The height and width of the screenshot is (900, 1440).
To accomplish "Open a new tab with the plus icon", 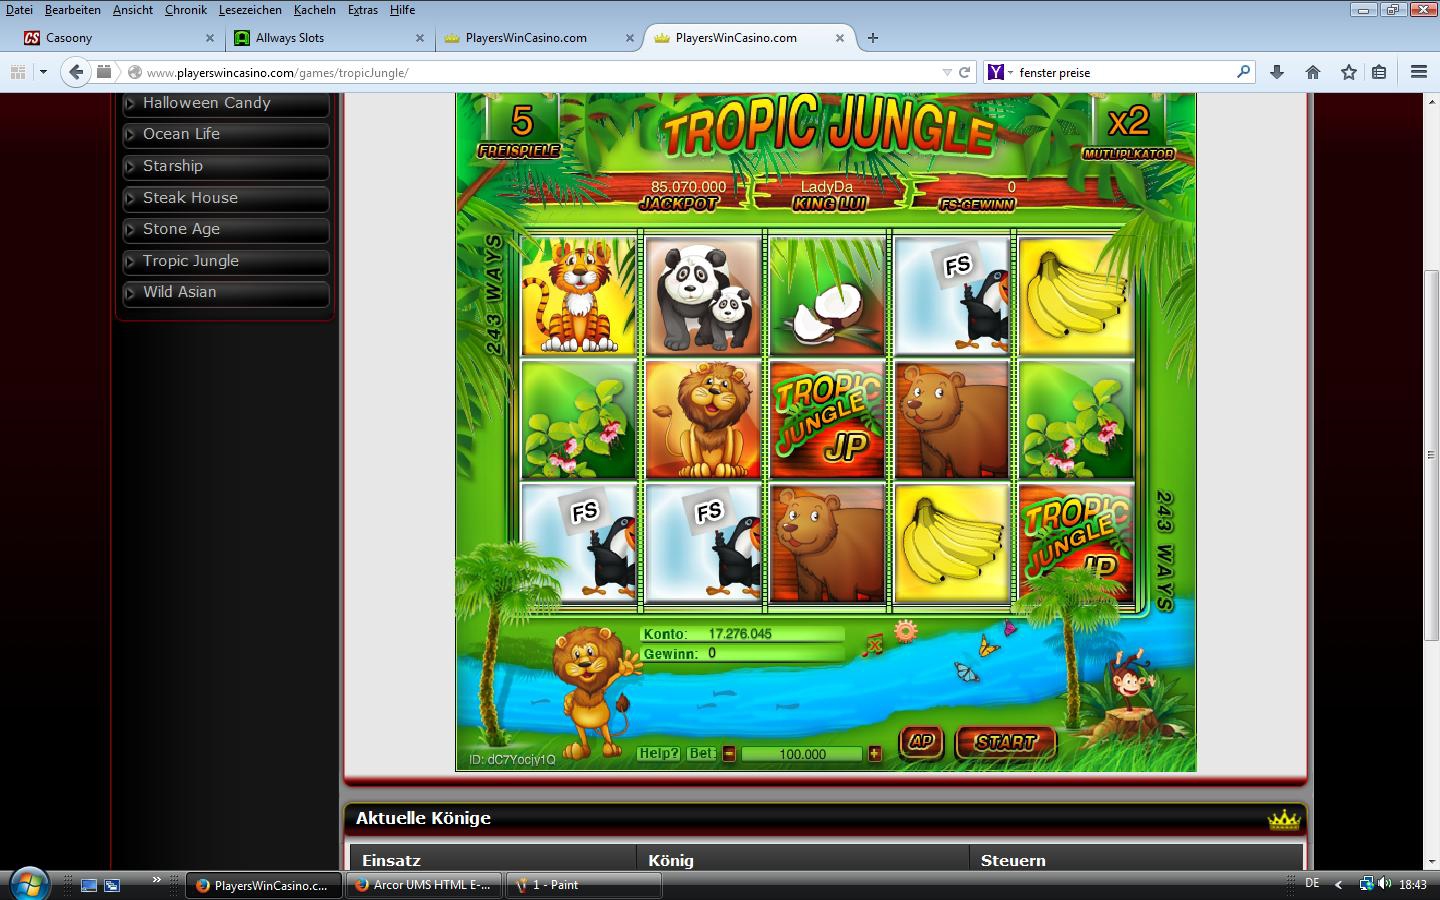I will tap(873, 38).
